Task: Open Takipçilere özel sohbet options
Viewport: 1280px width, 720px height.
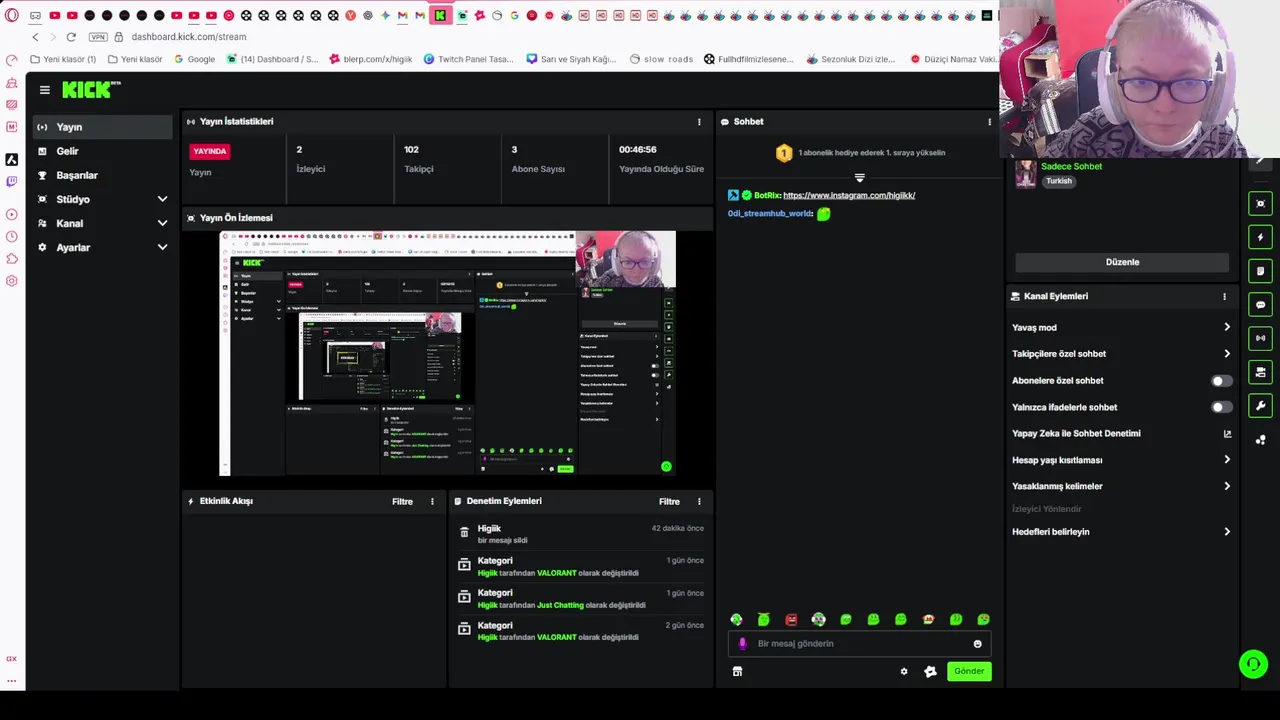Action: click(1121, 354)
